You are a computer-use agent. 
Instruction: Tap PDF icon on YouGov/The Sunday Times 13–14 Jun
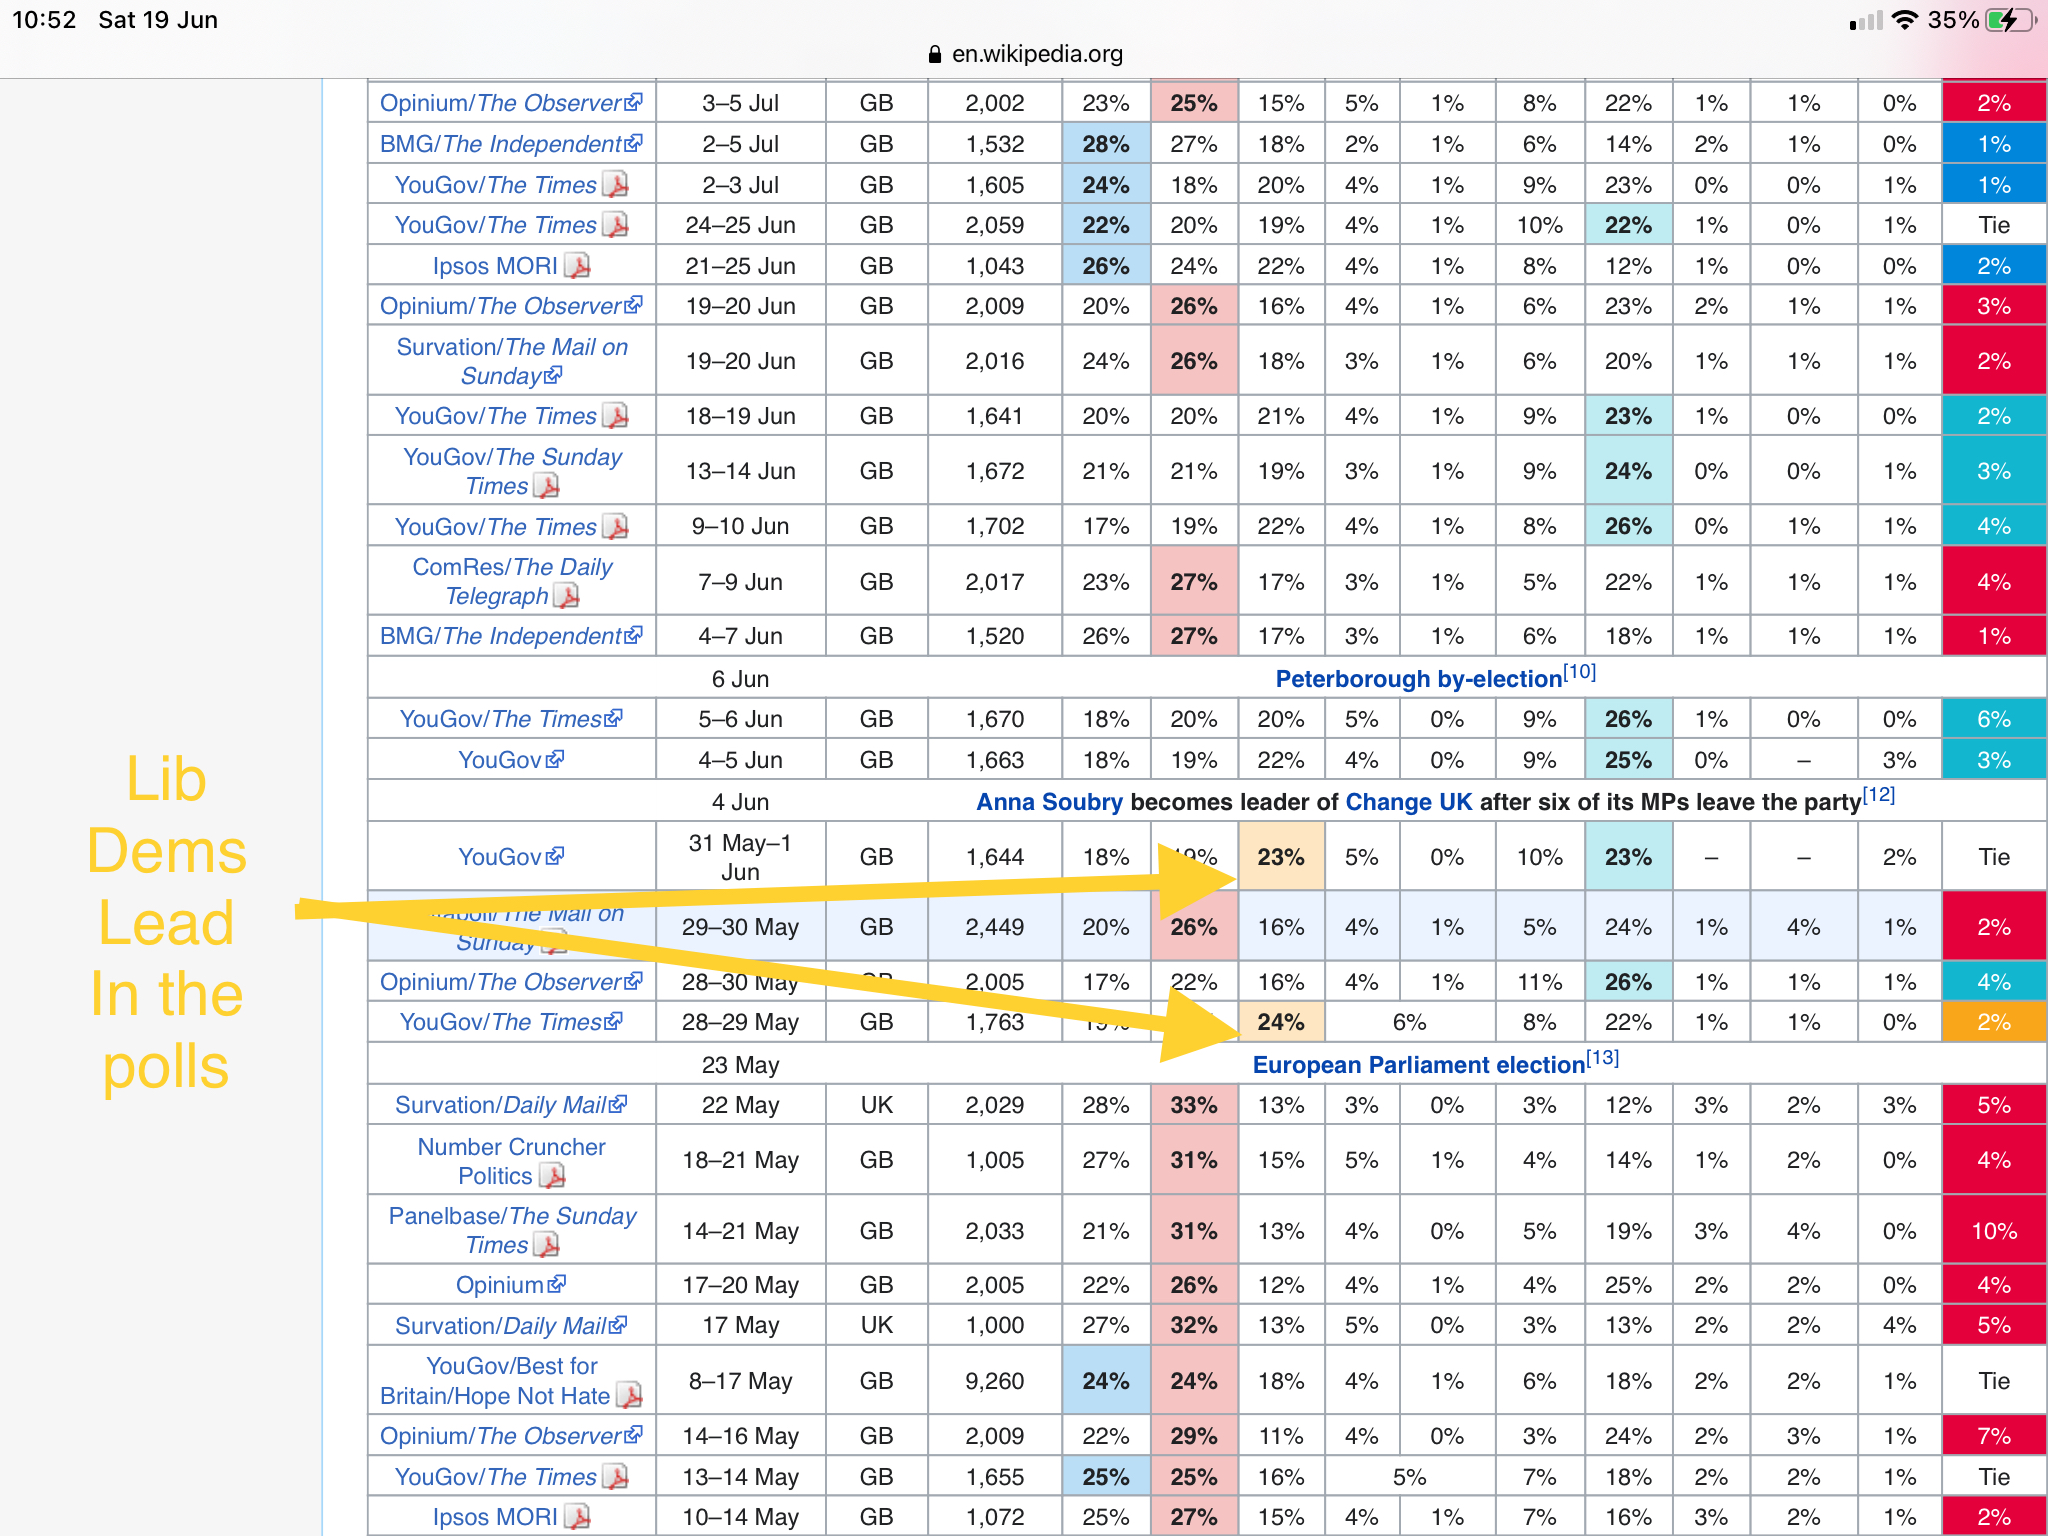tap(546, 486)
